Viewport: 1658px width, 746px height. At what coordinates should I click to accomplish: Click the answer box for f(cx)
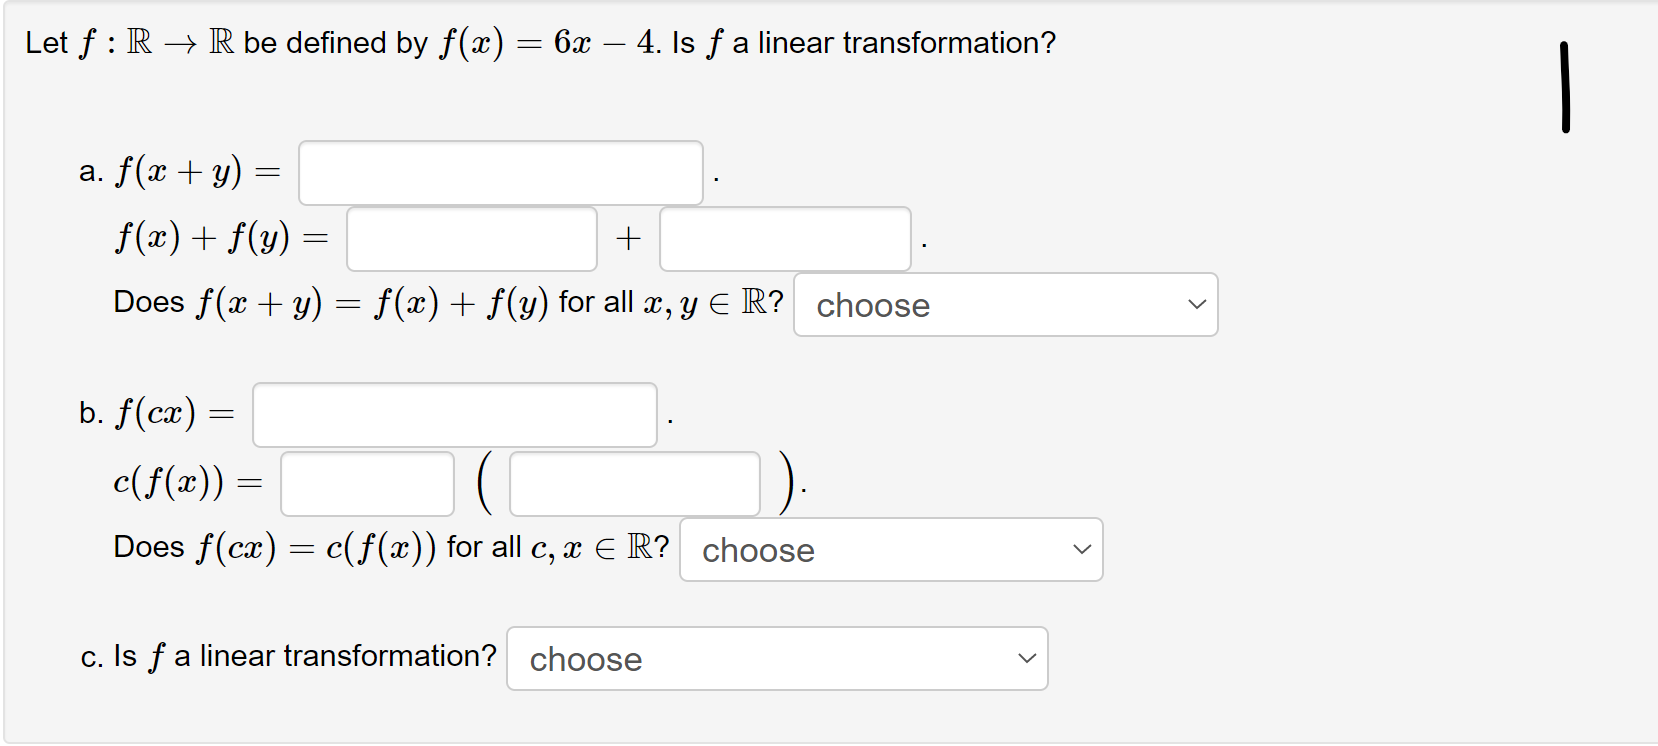(x=455, y=414)
